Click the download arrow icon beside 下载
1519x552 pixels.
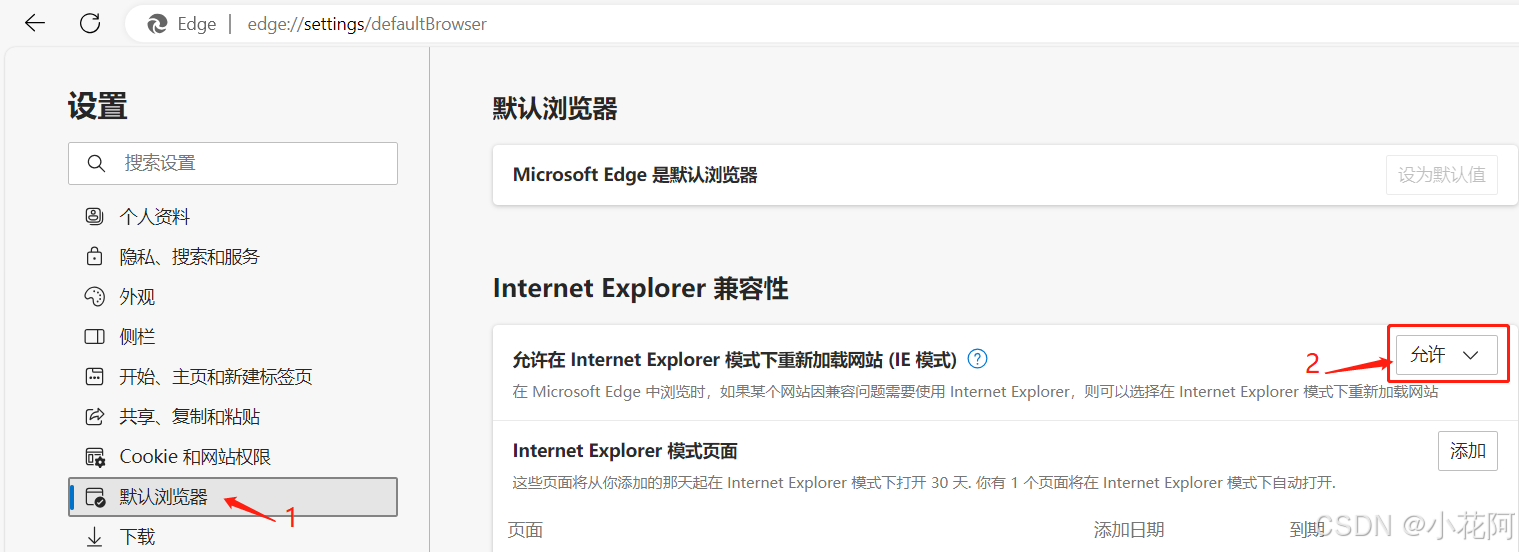tap(94, 537)
